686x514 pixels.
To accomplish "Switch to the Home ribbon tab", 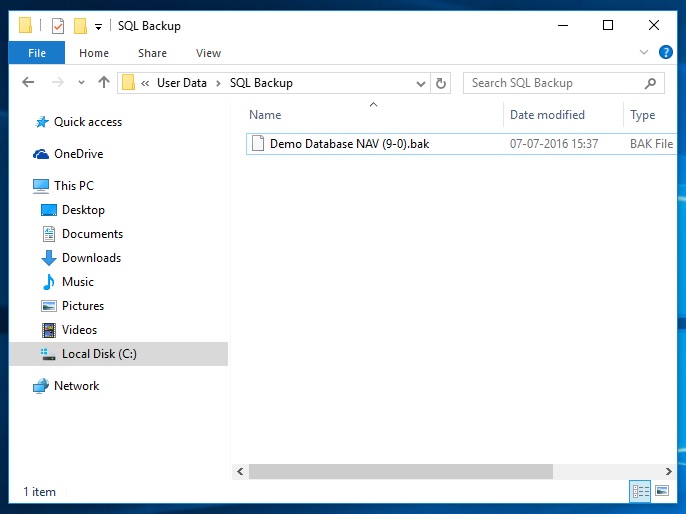I will point(94,53).
